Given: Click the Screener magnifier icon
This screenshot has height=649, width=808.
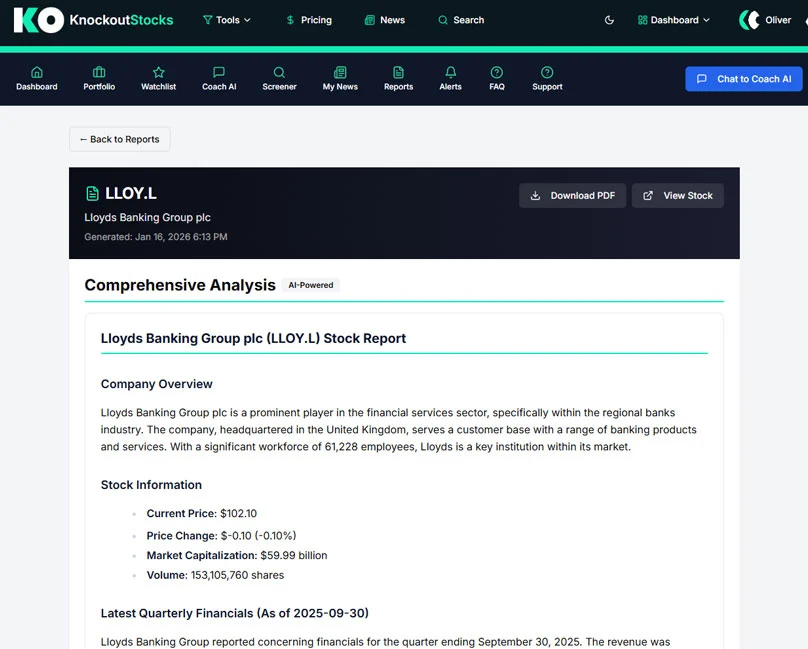Looking at the screenshot, I should point(279,72).
